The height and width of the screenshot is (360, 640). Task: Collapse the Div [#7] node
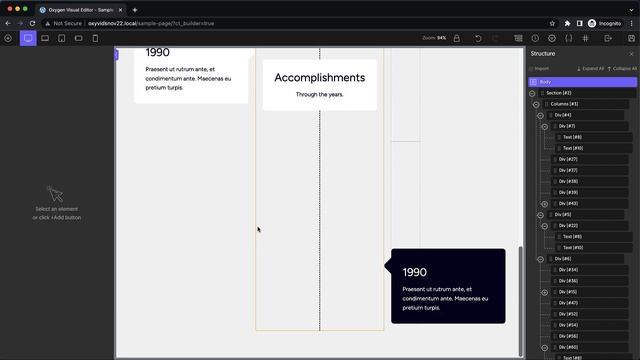click(x=544, y=127)
